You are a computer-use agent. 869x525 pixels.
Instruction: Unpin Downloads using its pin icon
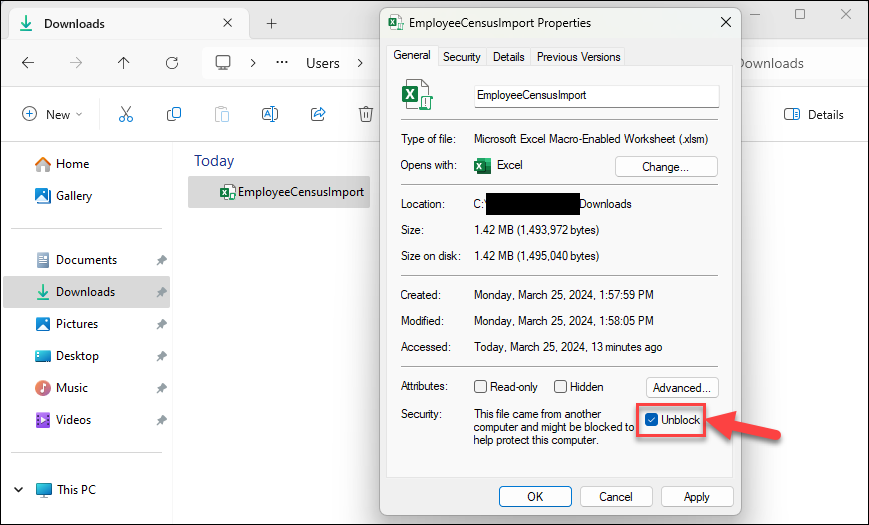pos(161,292)
